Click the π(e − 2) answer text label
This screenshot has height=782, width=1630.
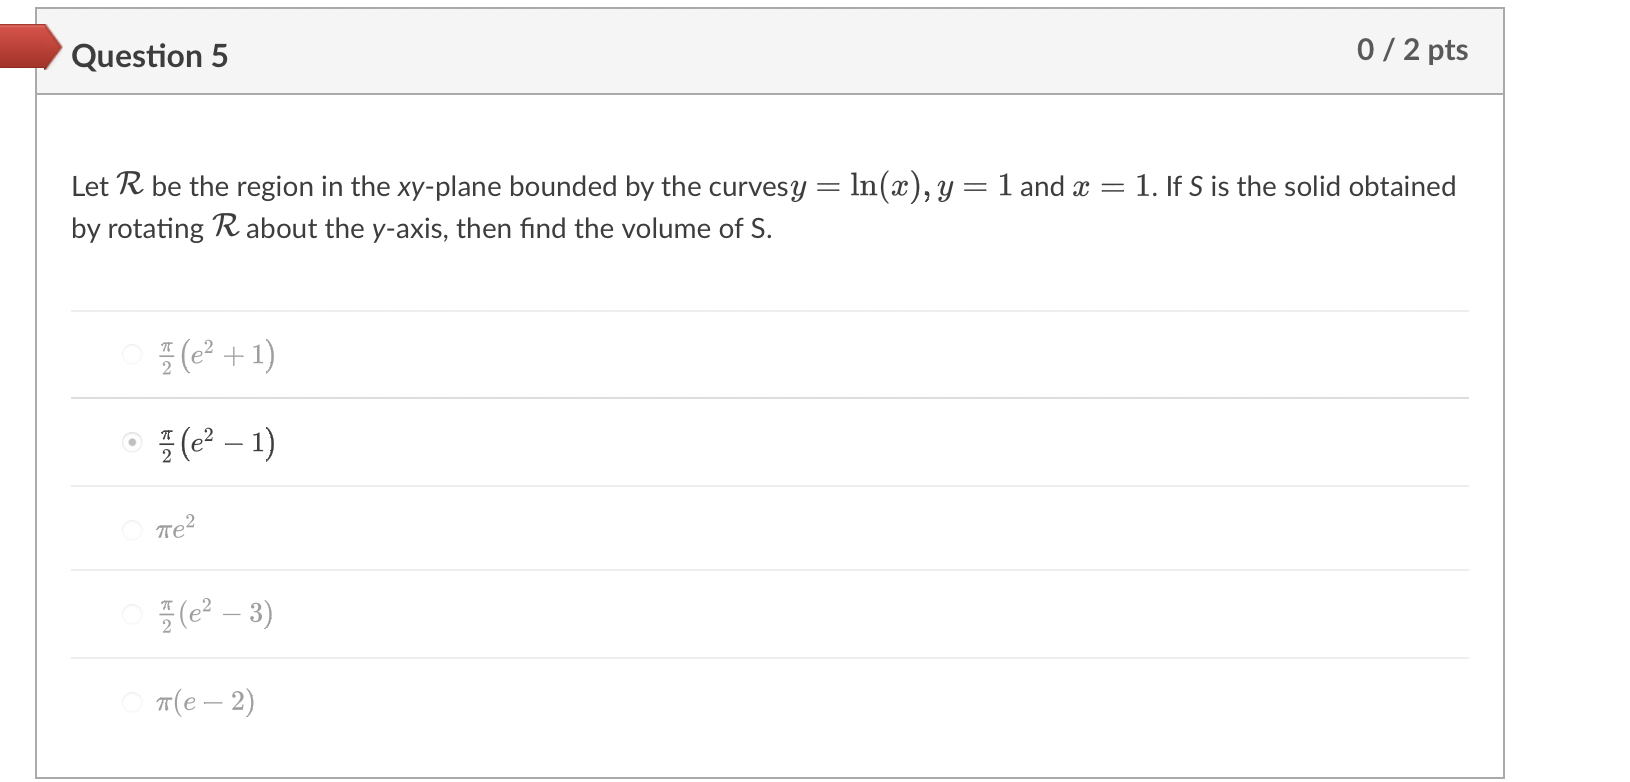pos(203,701)
